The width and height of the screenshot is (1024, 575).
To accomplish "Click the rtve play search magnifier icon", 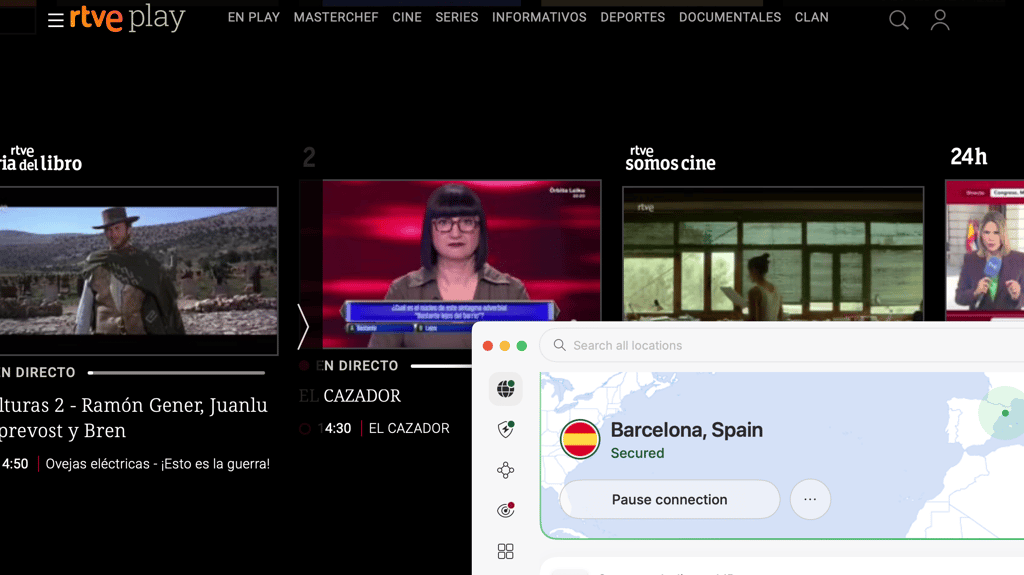I will click(899, 20).
